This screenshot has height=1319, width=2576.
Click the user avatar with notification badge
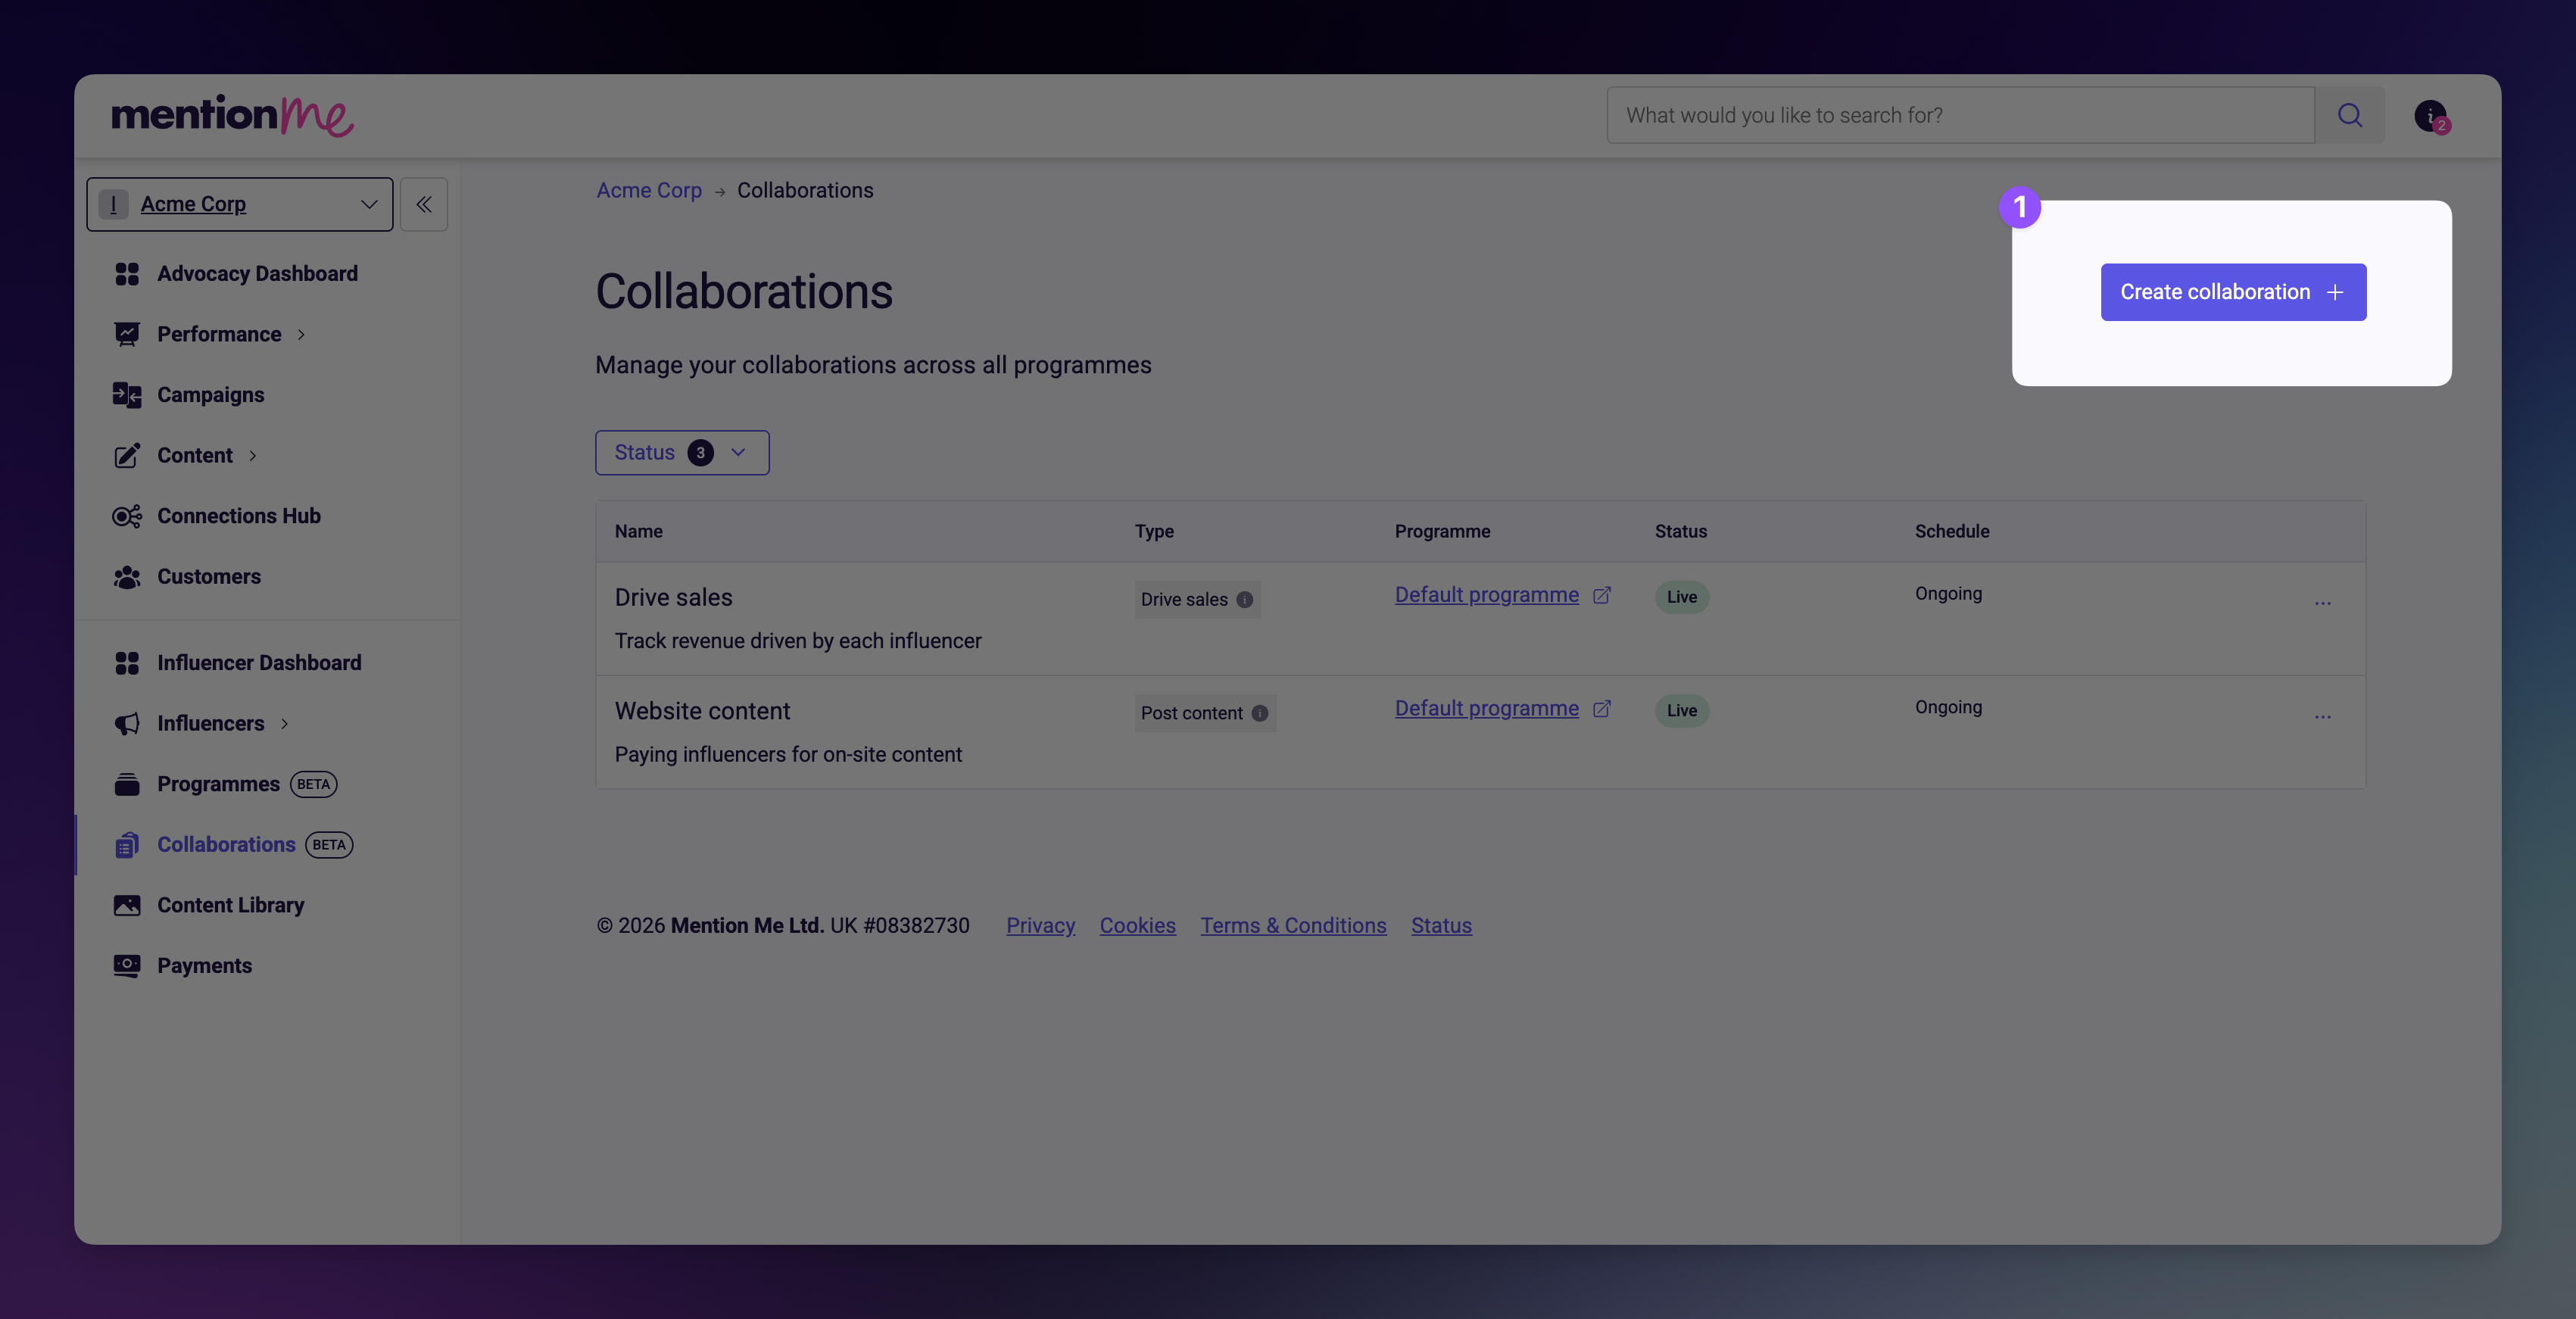2431,115
